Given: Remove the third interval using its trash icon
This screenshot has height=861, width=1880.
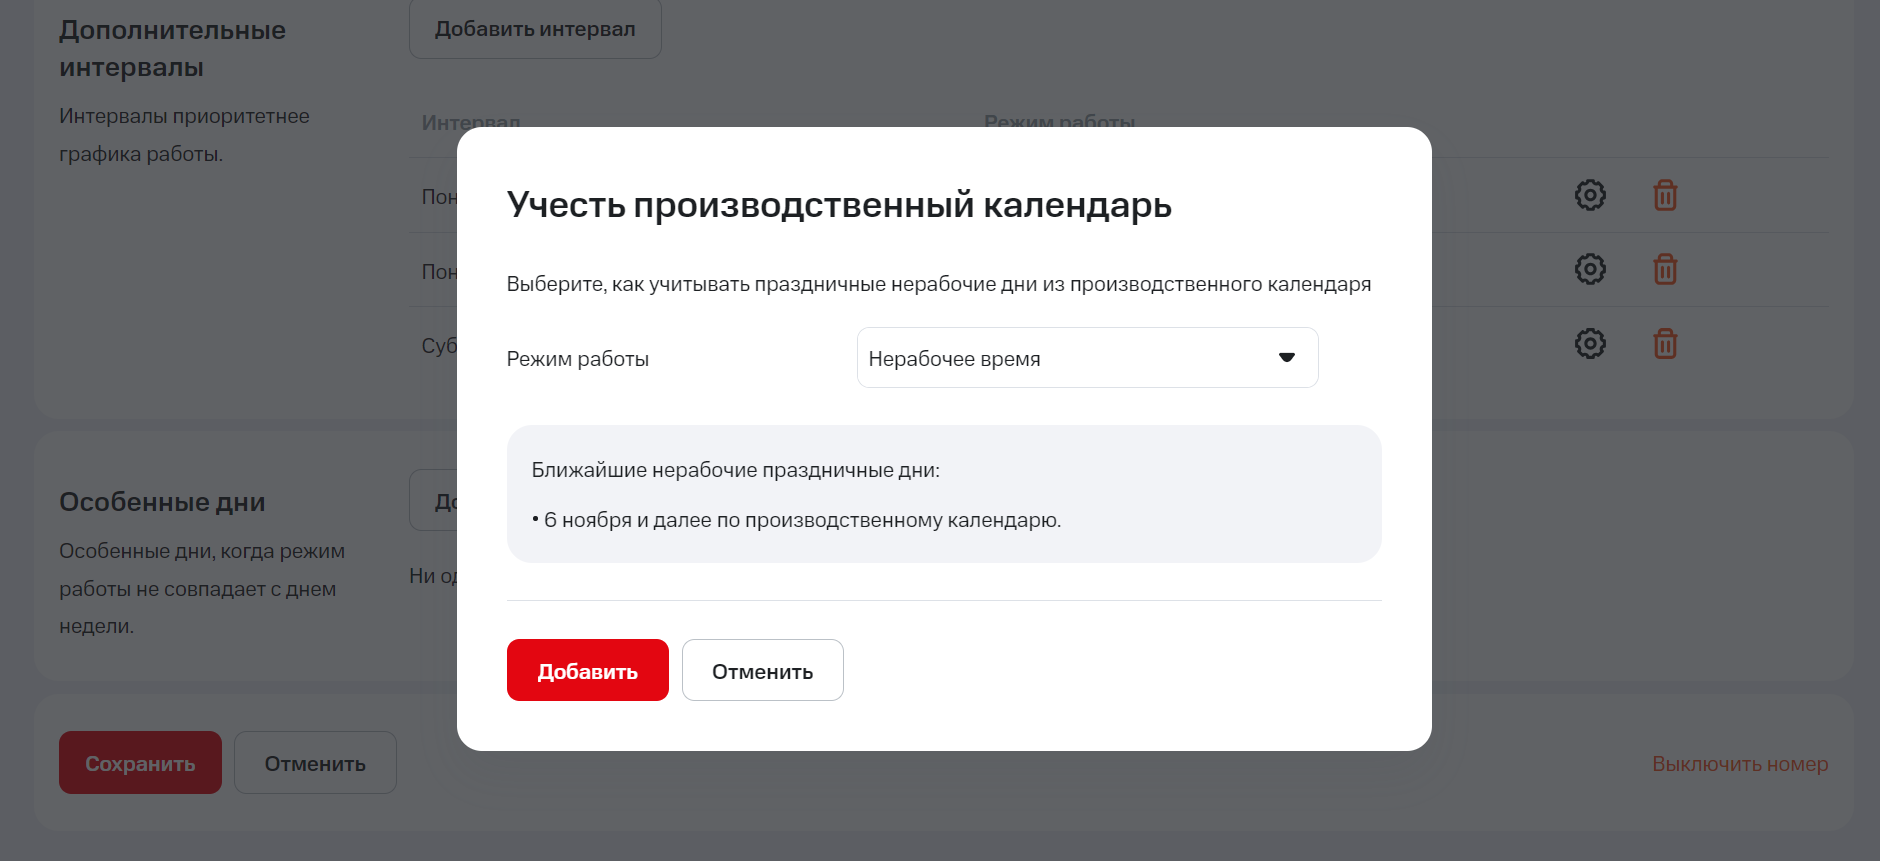Looking at the screenshot, I should [x=1665, y=344].
